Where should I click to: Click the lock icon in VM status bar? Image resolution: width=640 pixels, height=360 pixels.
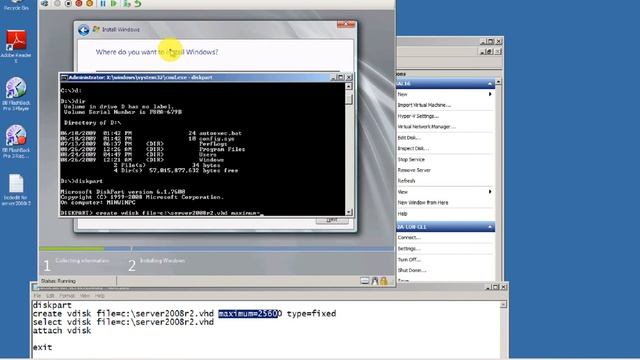(x=384, y=281)
